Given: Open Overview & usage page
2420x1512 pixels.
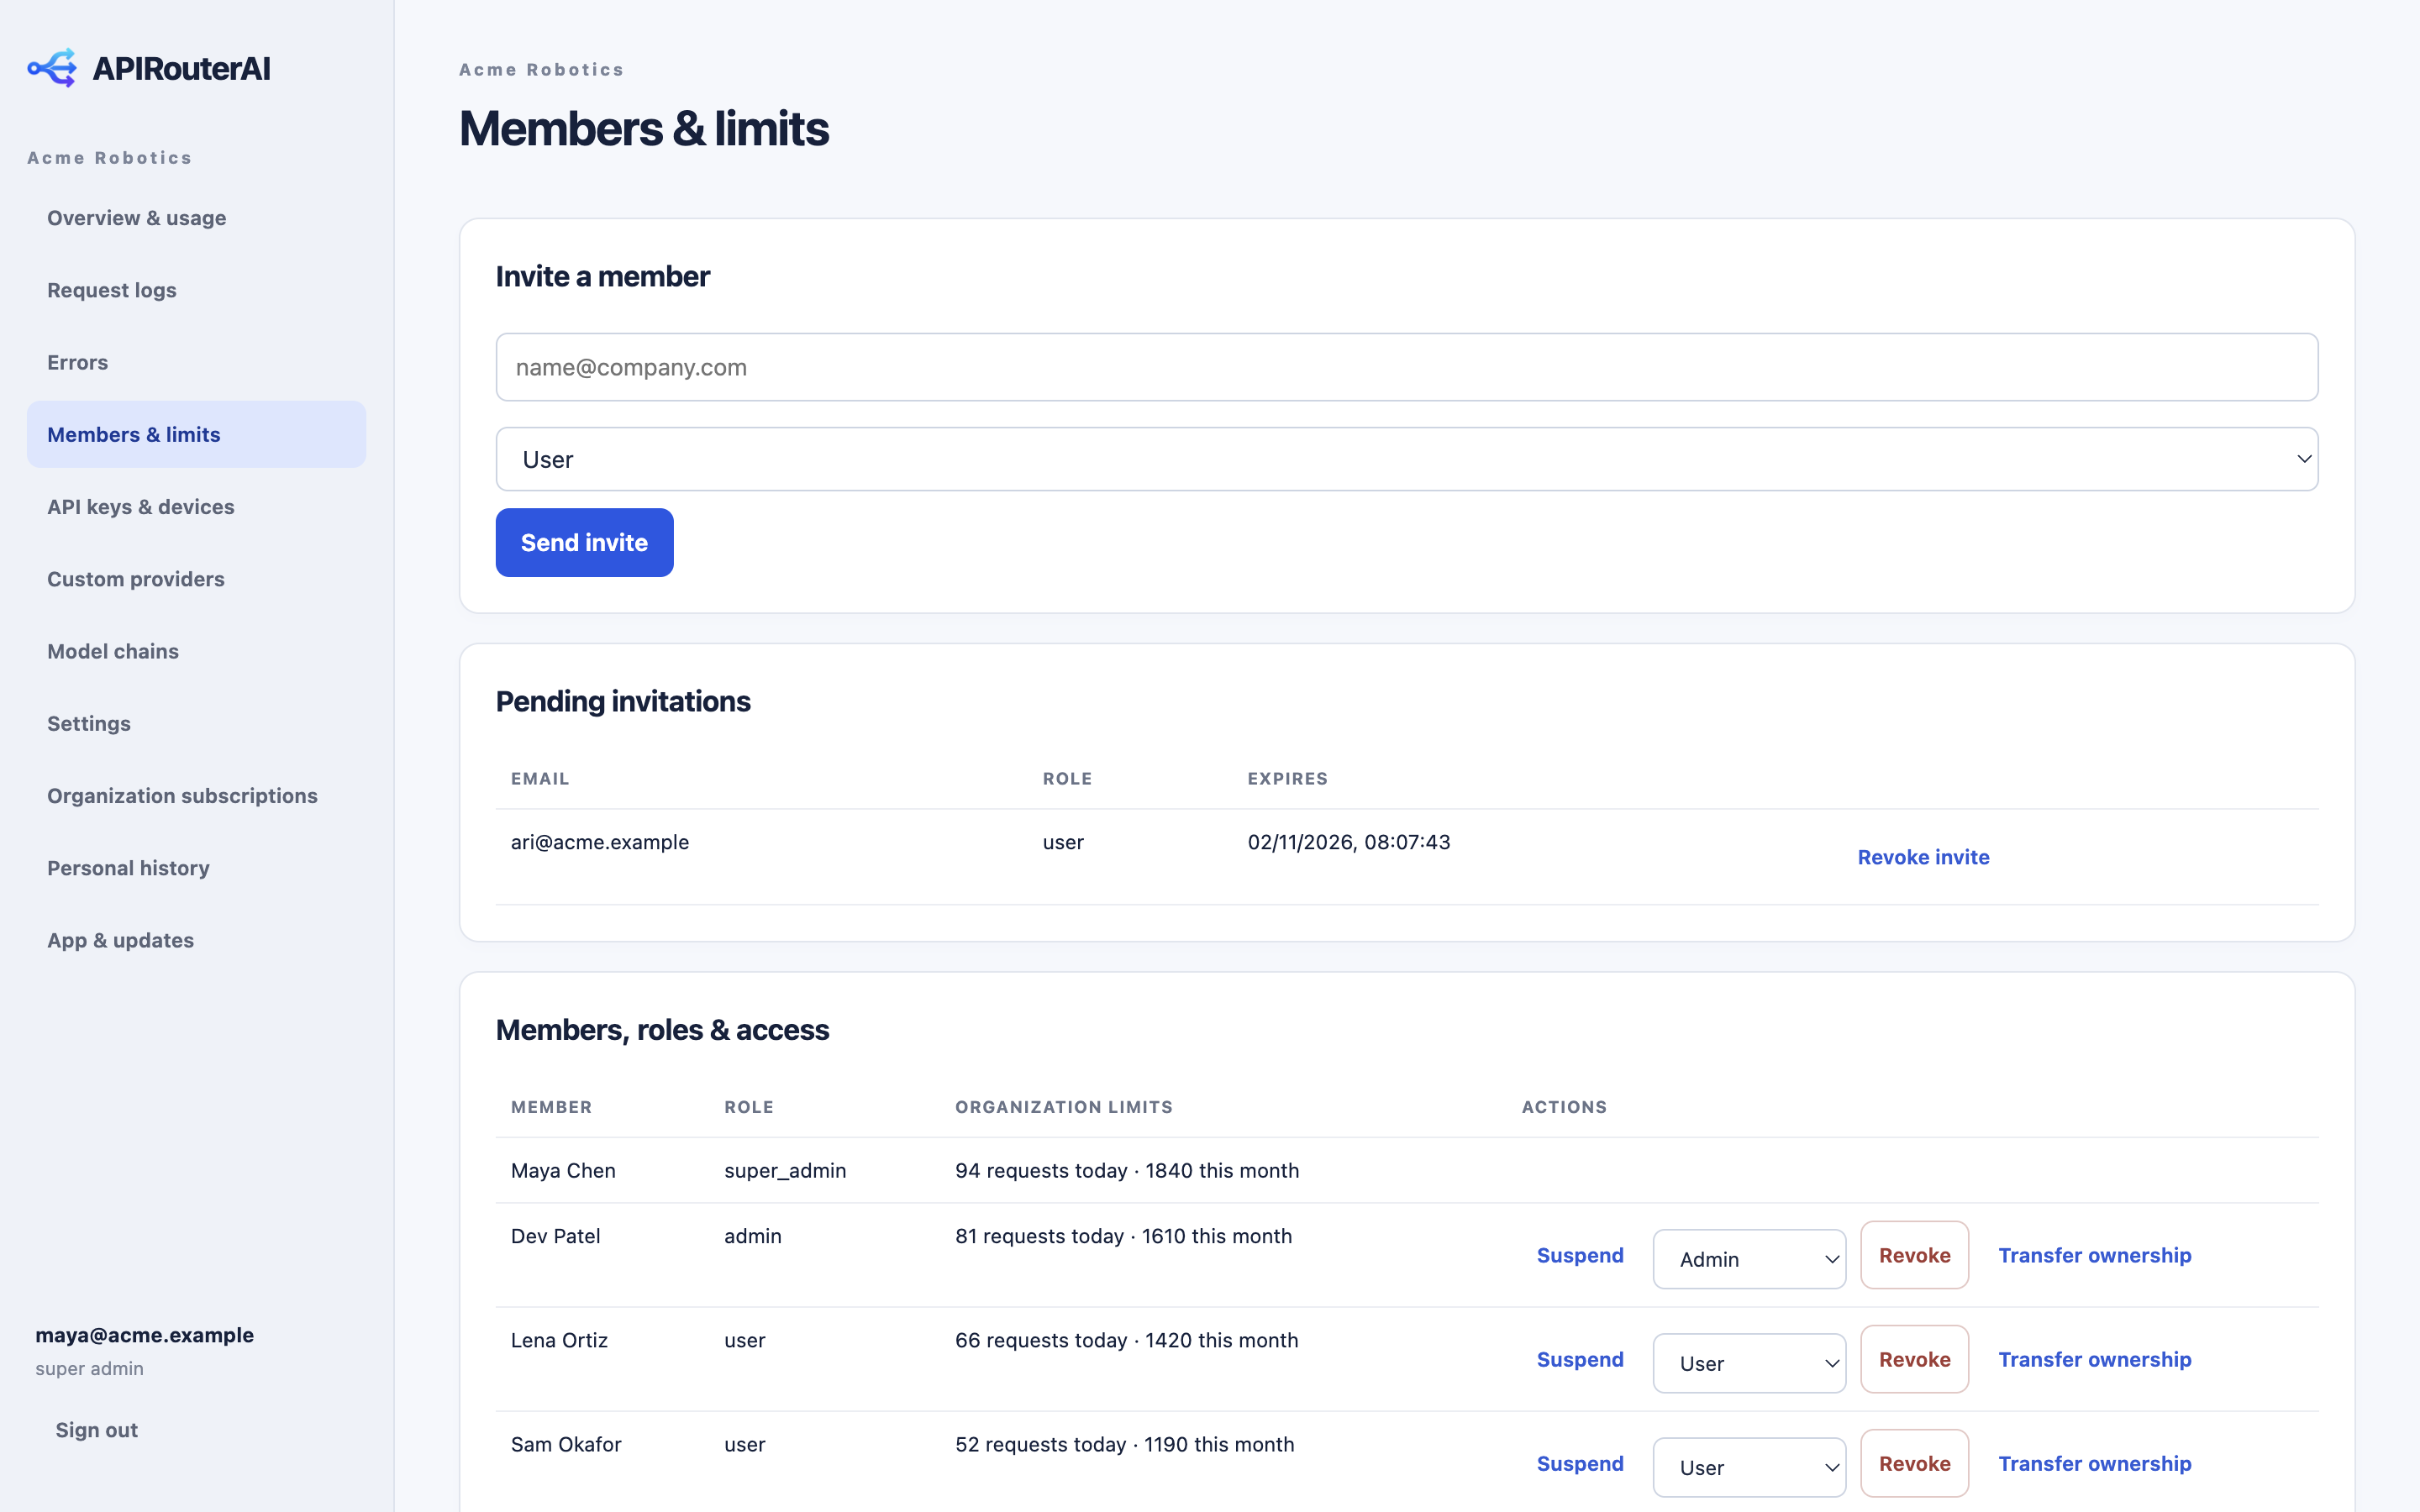Looking at the screenshot, I should point(196,218).
